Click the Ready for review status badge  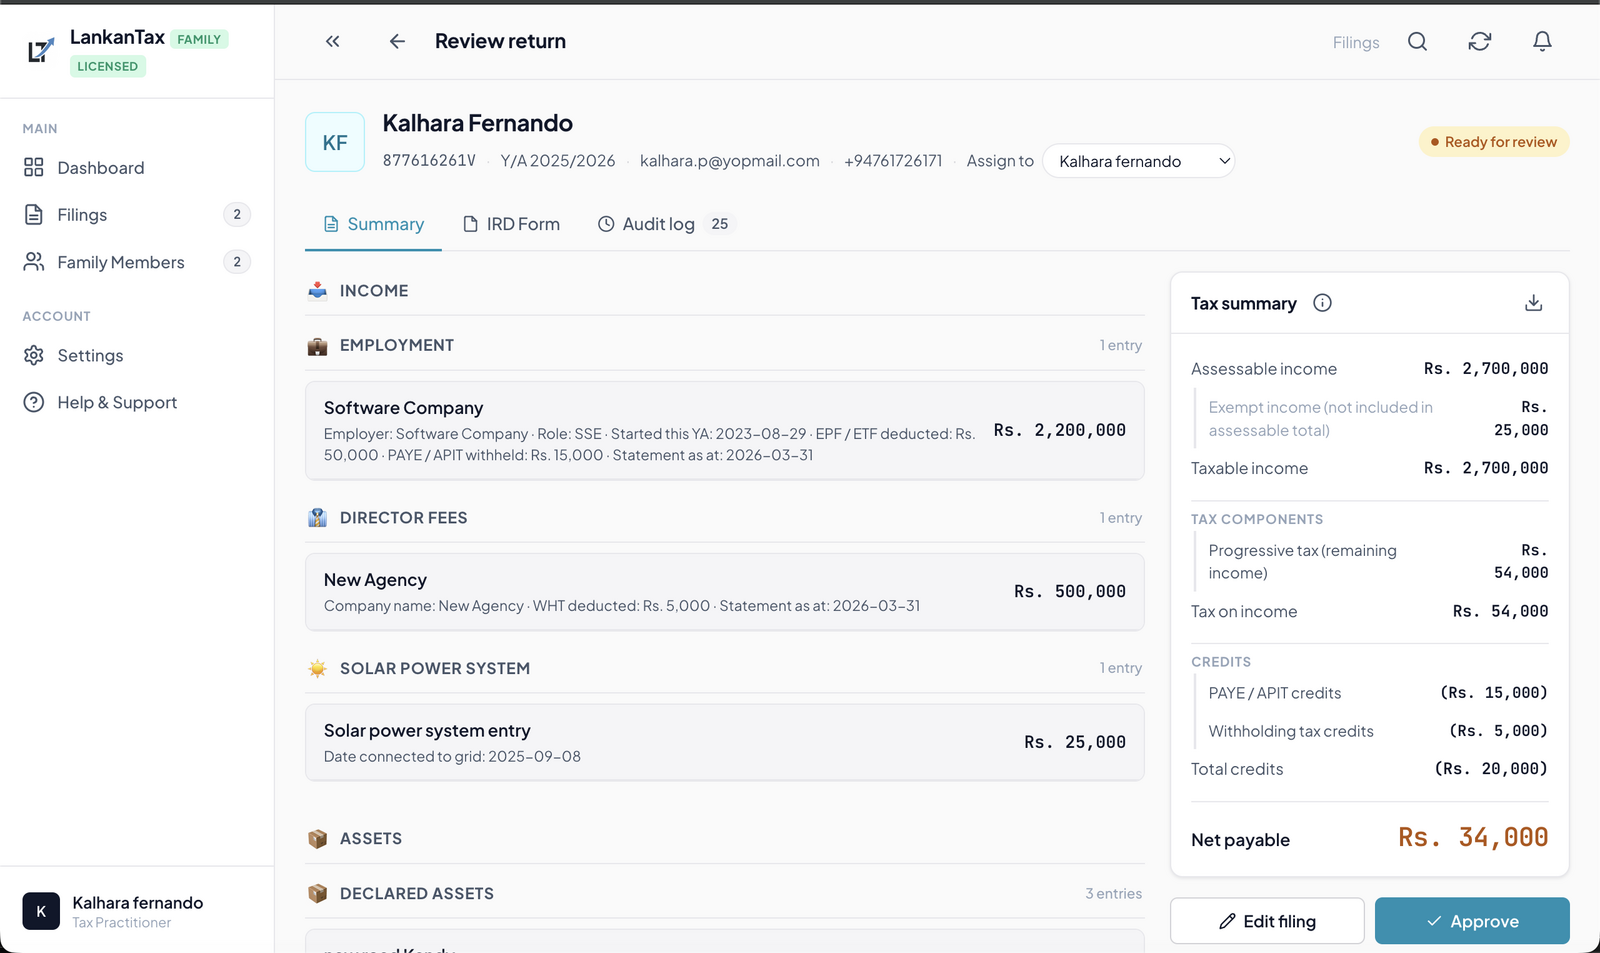1494,142
